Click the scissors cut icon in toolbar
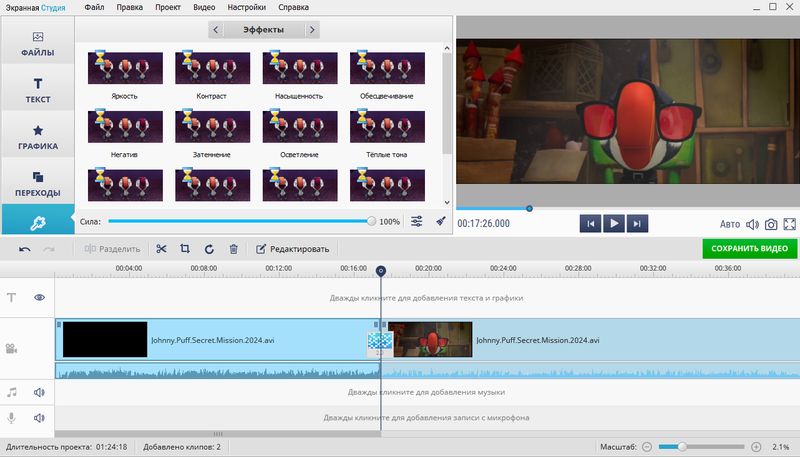 pyautogui.click(x=161, y=249)
